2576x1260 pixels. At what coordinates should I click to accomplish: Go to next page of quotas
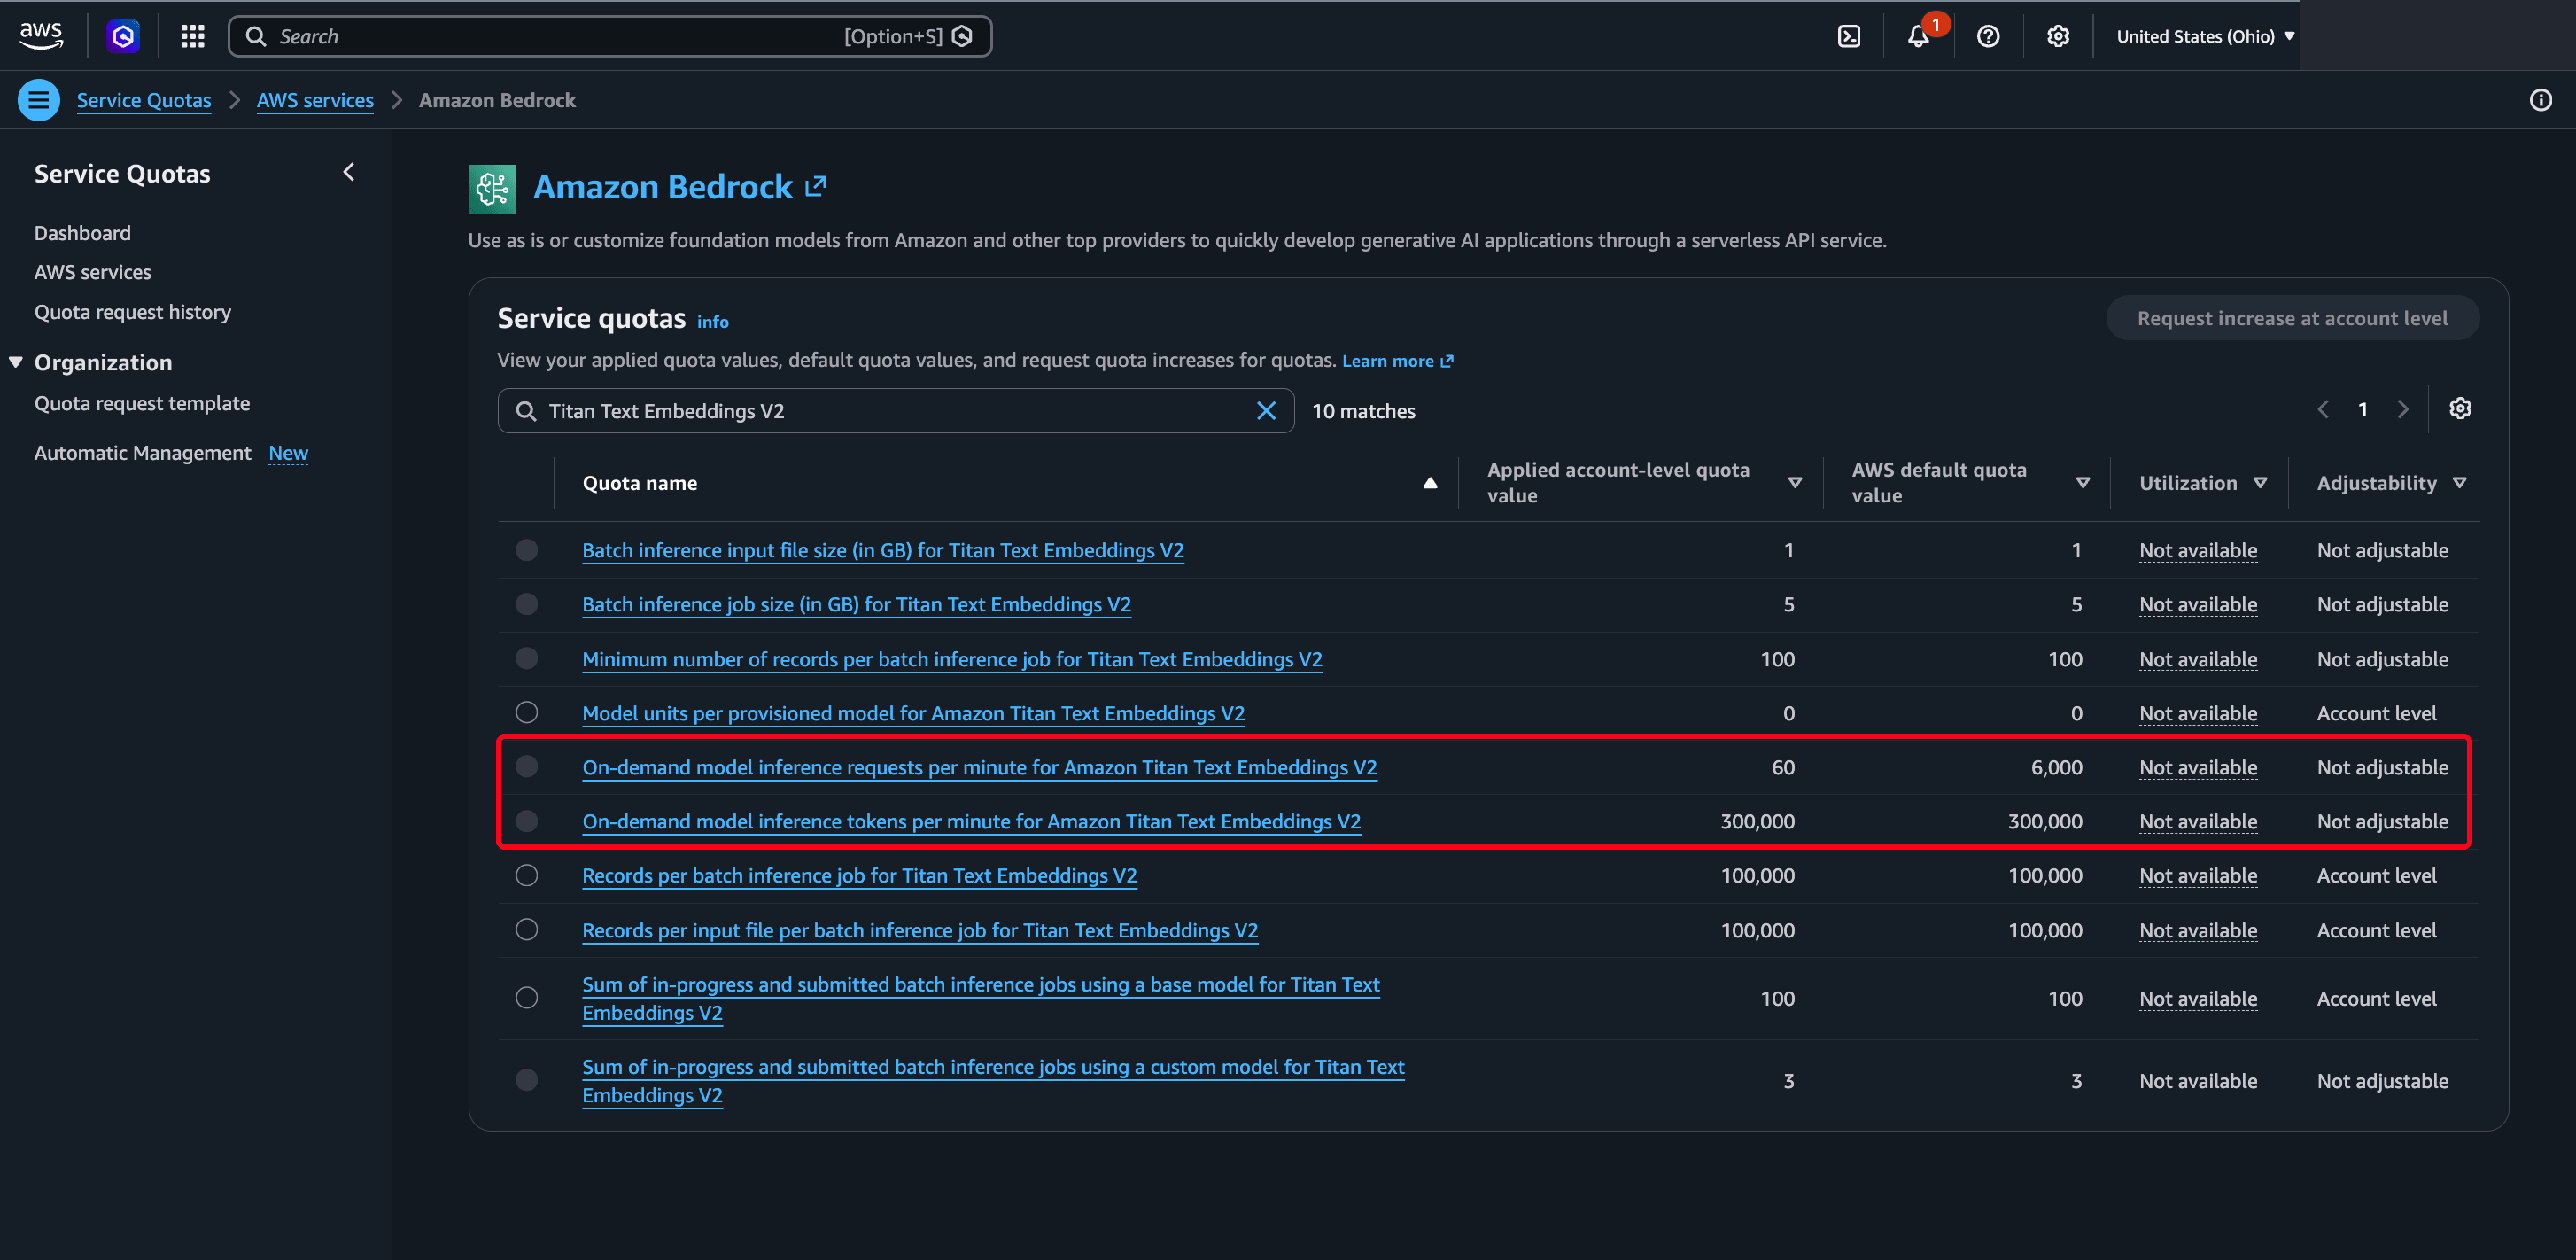[x=2402, y=410]
